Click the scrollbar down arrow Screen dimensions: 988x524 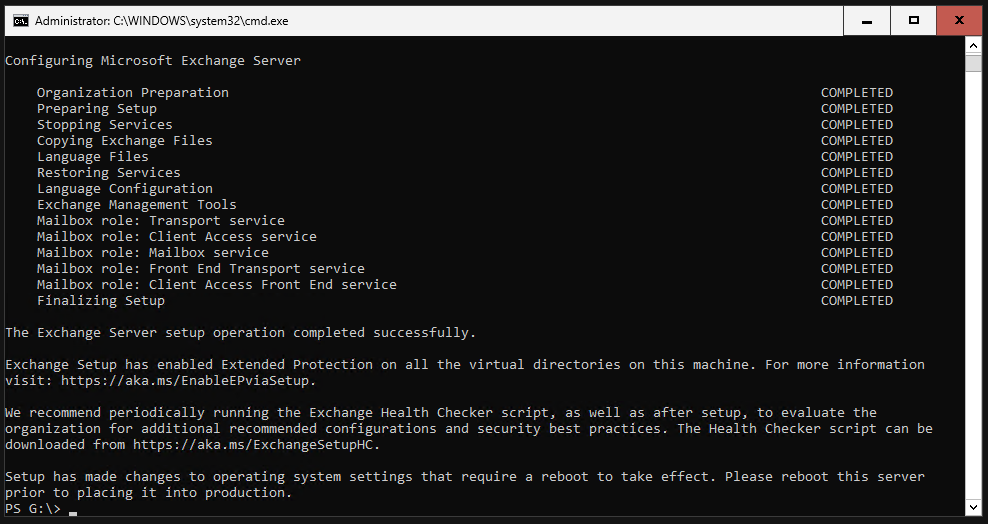(973, 508)
